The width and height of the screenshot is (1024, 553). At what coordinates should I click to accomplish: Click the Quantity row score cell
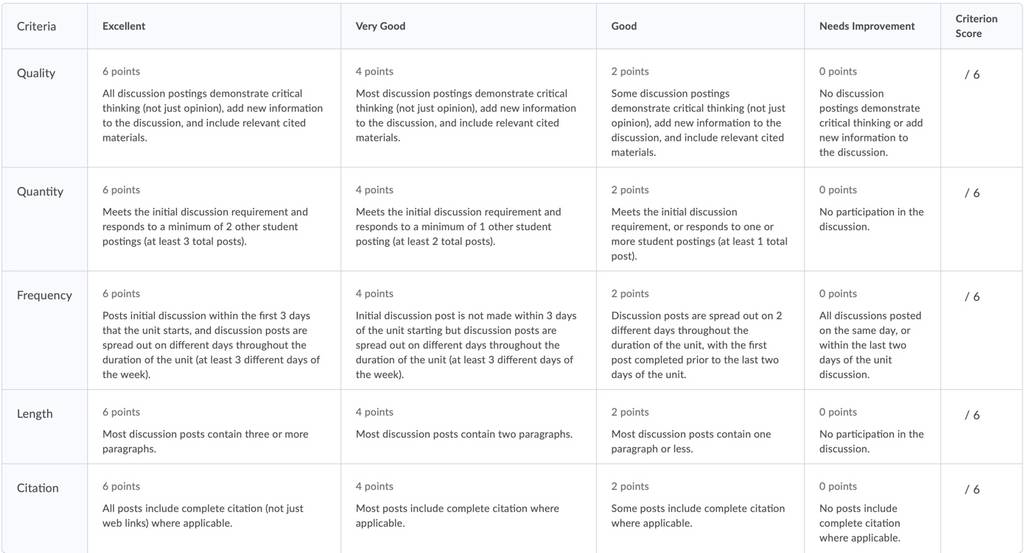[x=981, y=219]
